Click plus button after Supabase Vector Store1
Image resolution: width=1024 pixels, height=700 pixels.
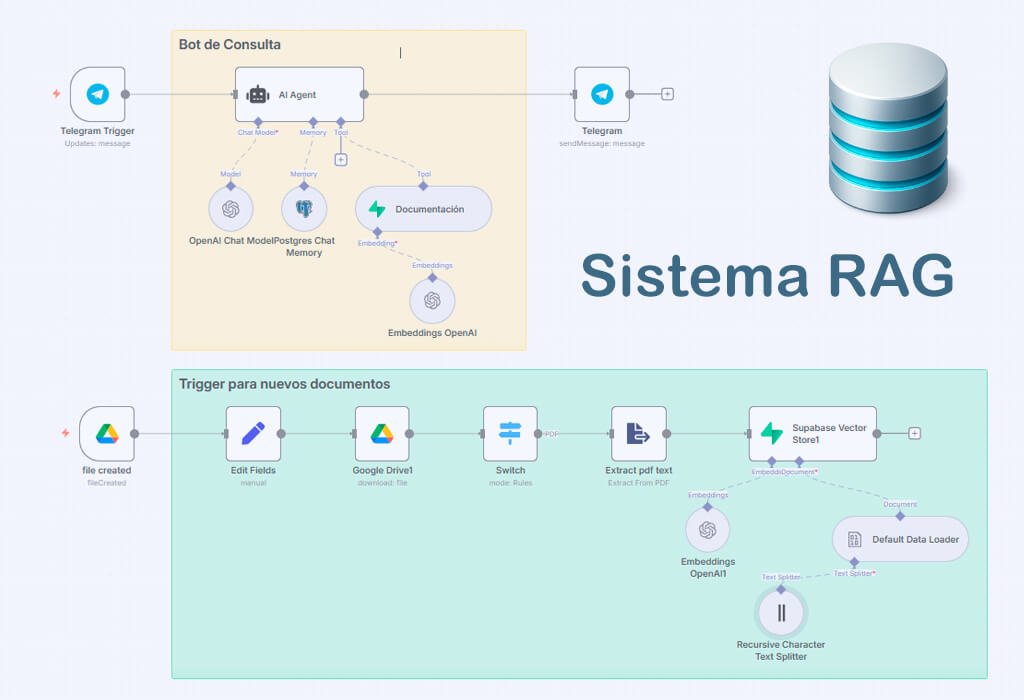coord(914,434)
